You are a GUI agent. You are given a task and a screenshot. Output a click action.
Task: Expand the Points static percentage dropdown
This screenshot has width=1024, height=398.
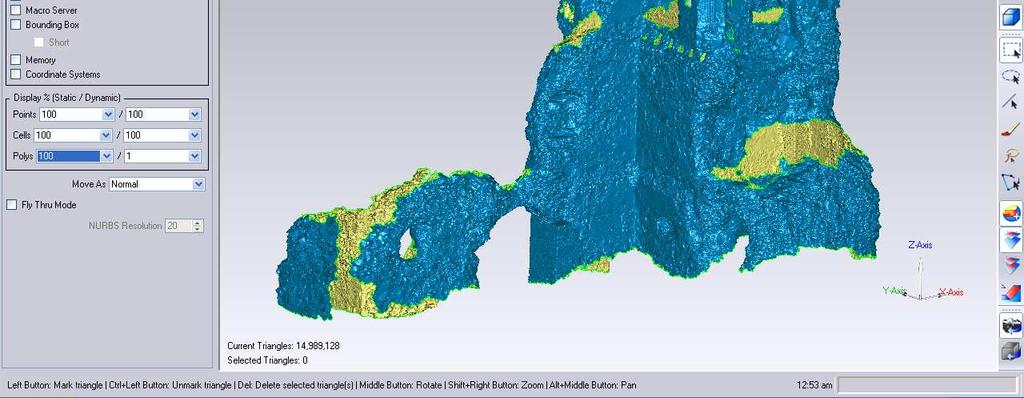[108, 114]
